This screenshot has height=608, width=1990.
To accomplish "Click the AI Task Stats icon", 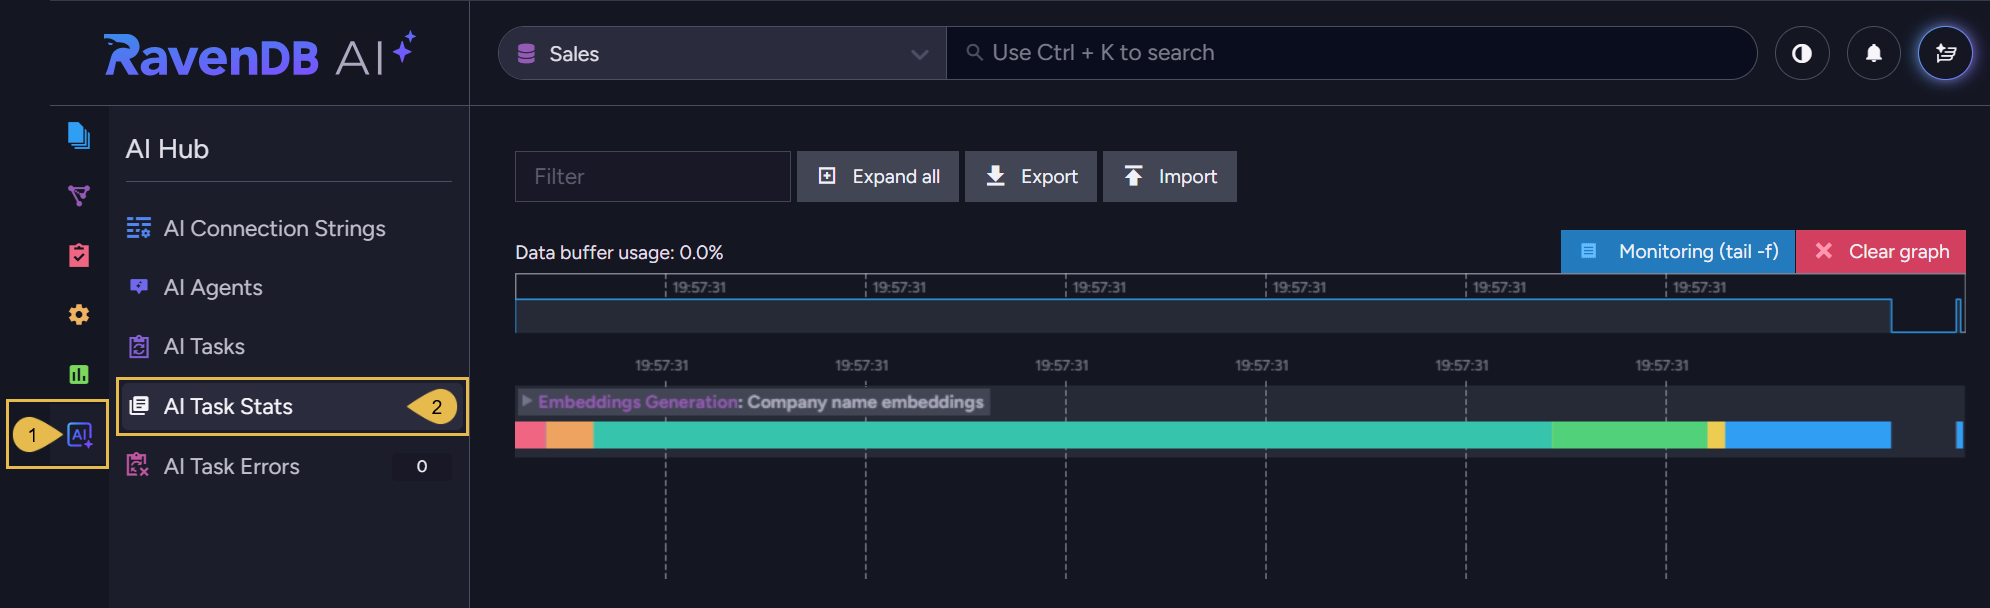I will pos(139,406).
